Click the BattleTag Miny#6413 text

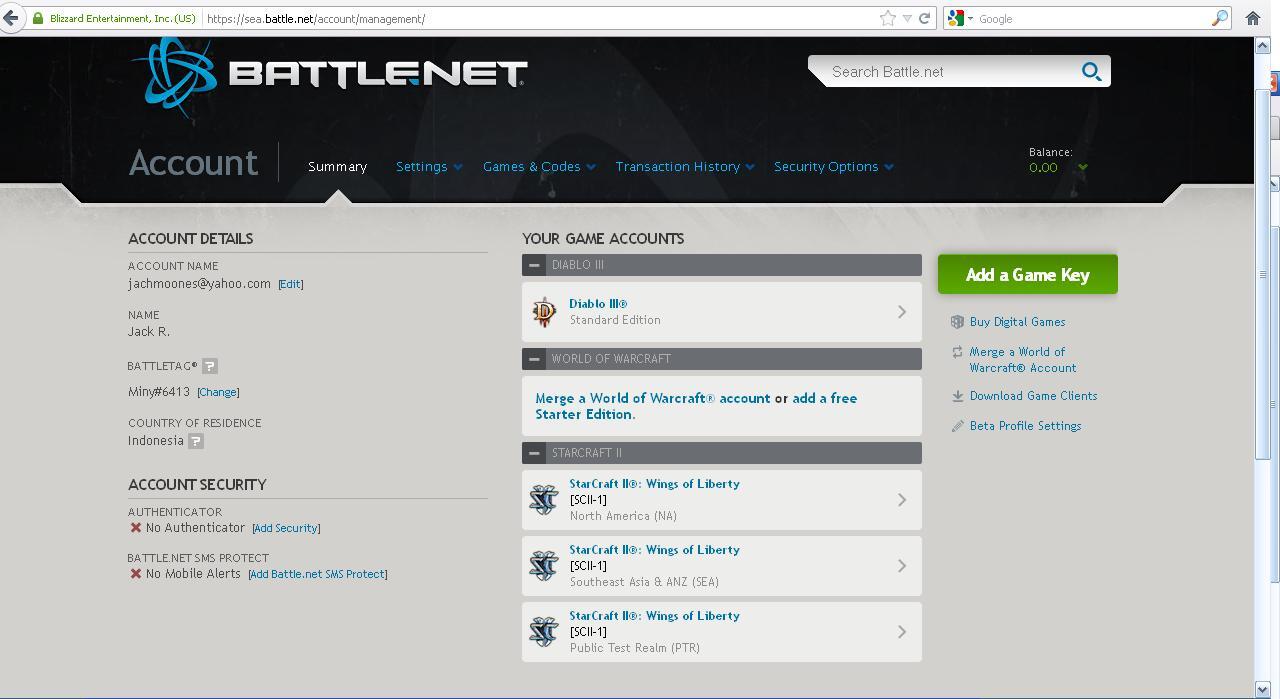pos(159,392)
